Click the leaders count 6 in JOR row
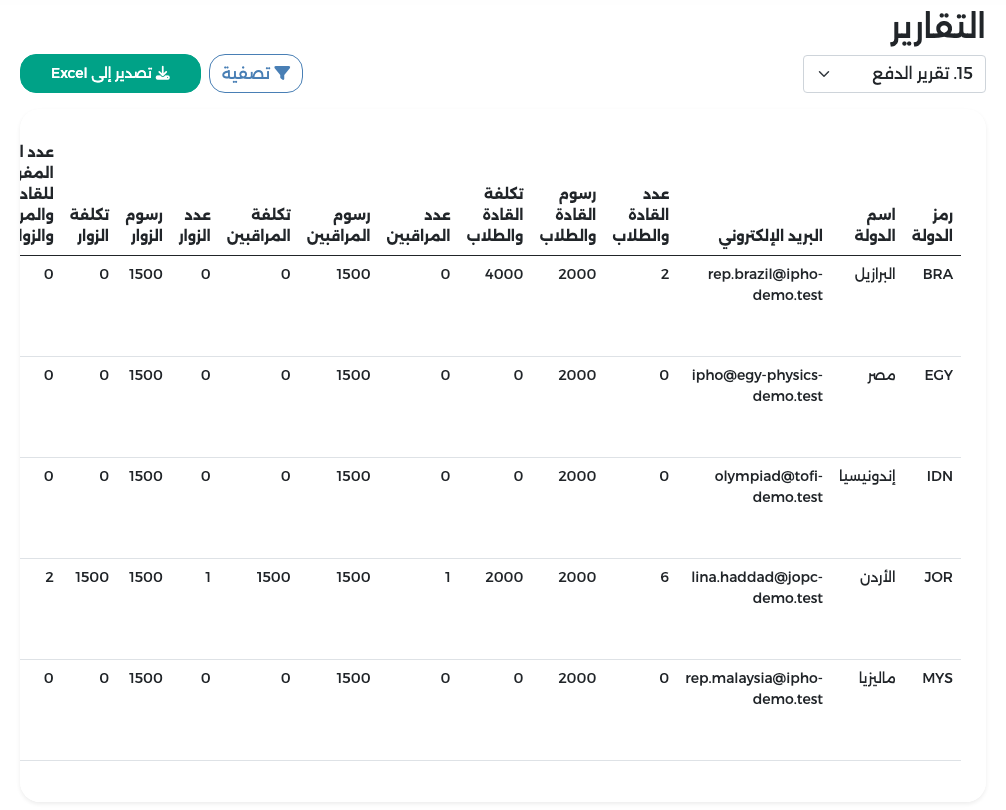Viewport: 1006px width, 810px height. 665,577
